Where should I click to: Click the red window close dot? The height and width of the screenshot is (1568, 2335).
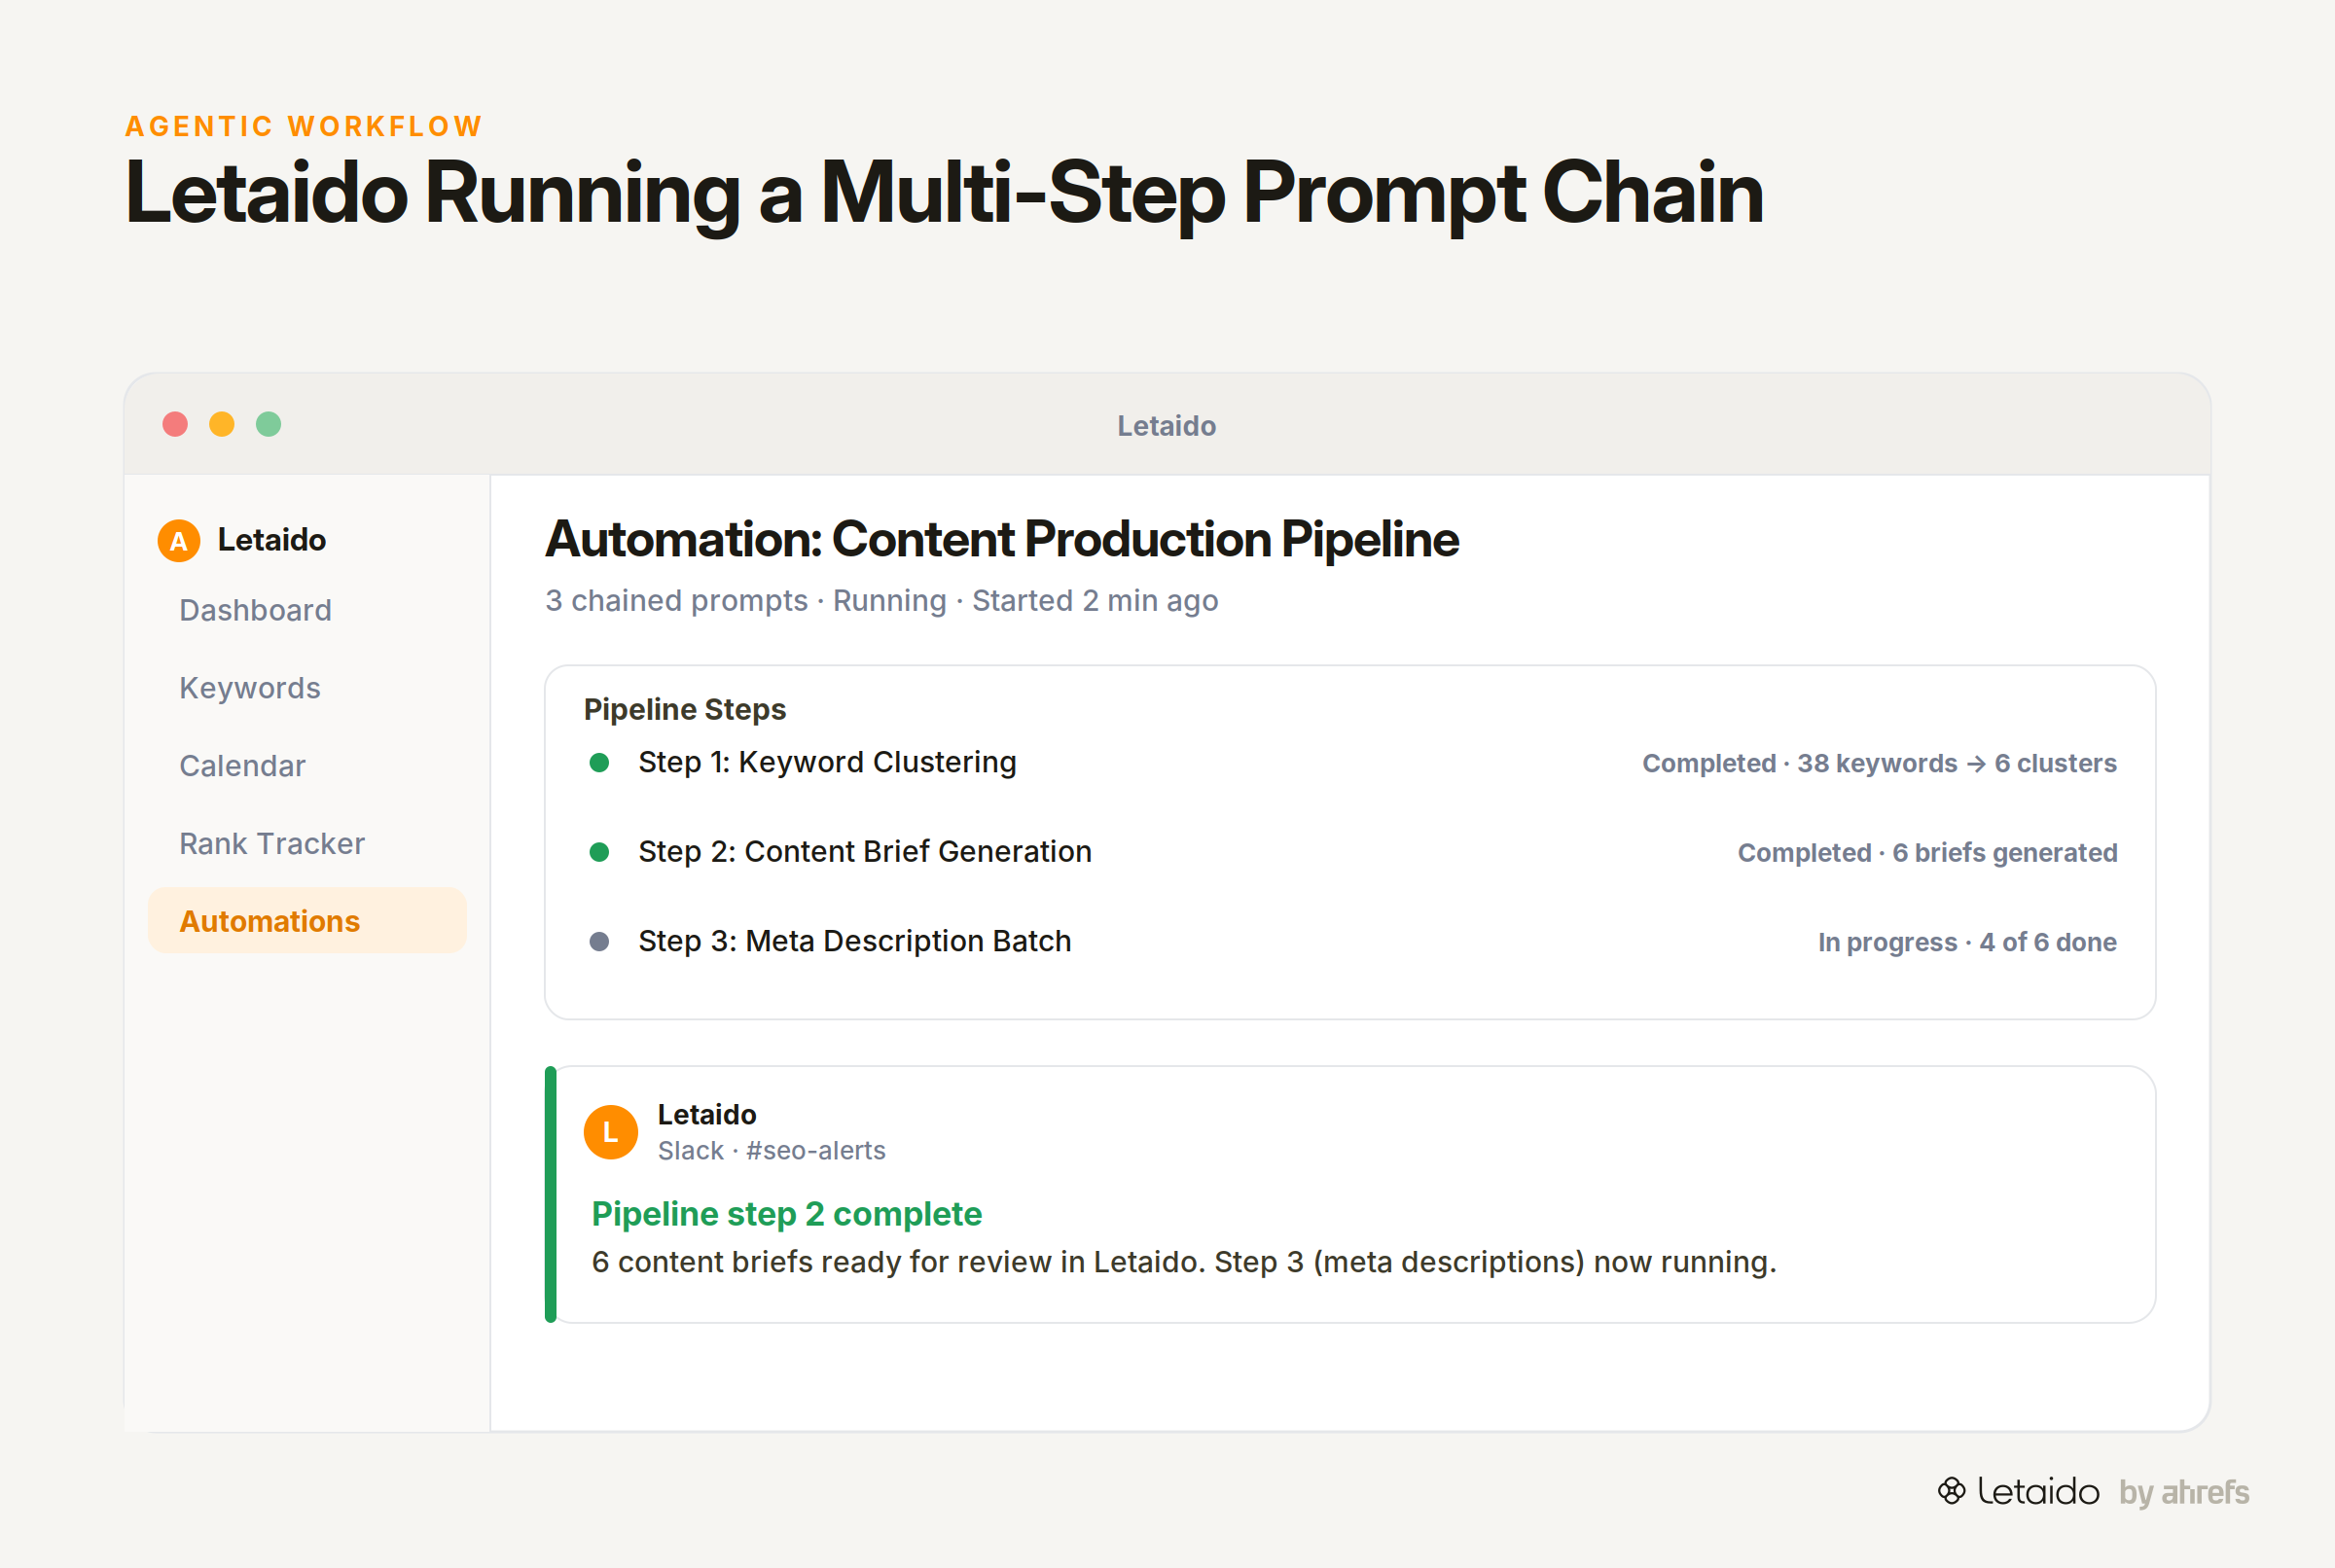(x=175, y=424)
